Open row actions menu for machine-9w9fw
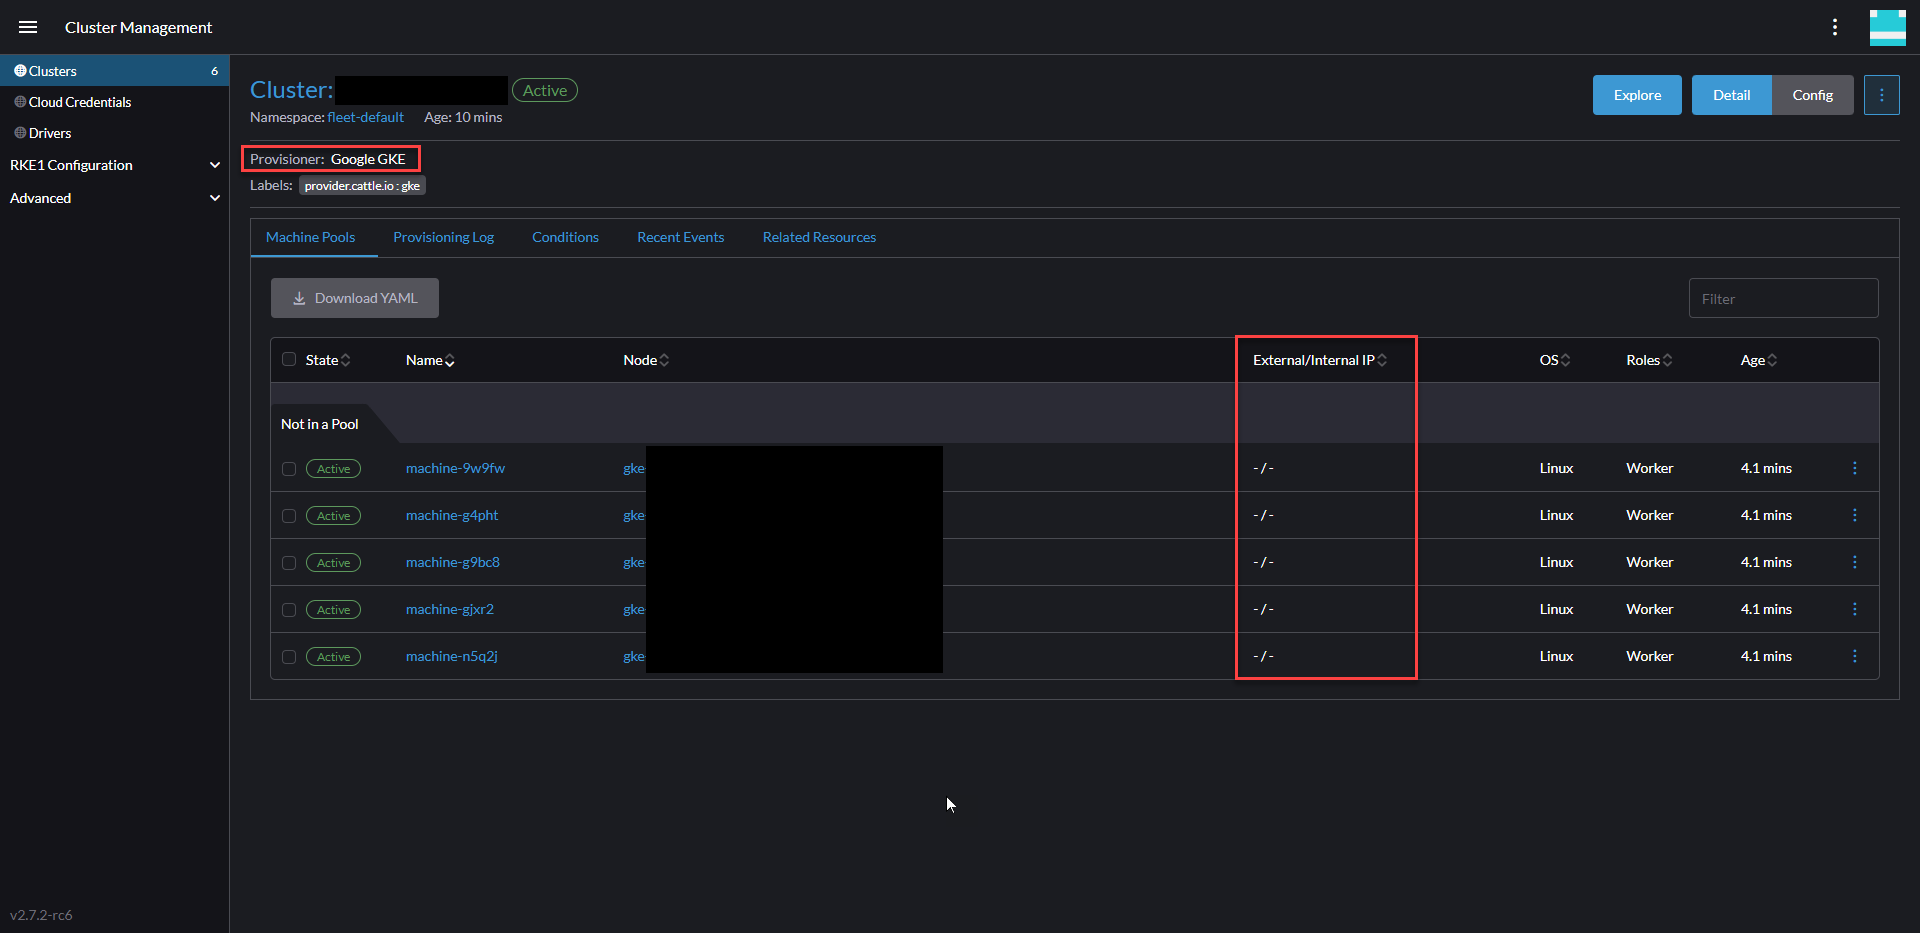The image size is (1920, 933). click(1856, 468)
